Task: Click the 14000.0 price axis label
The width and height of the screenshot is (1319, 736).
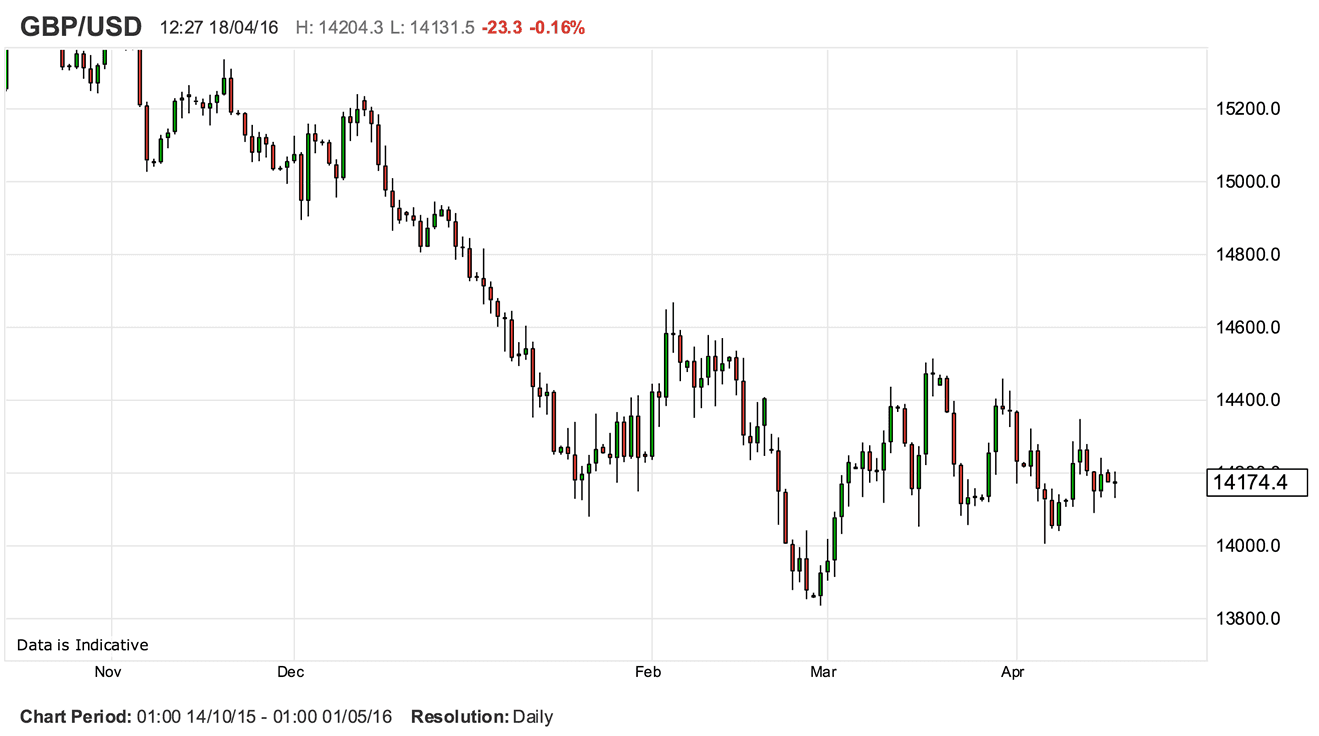Action: 1247,546
